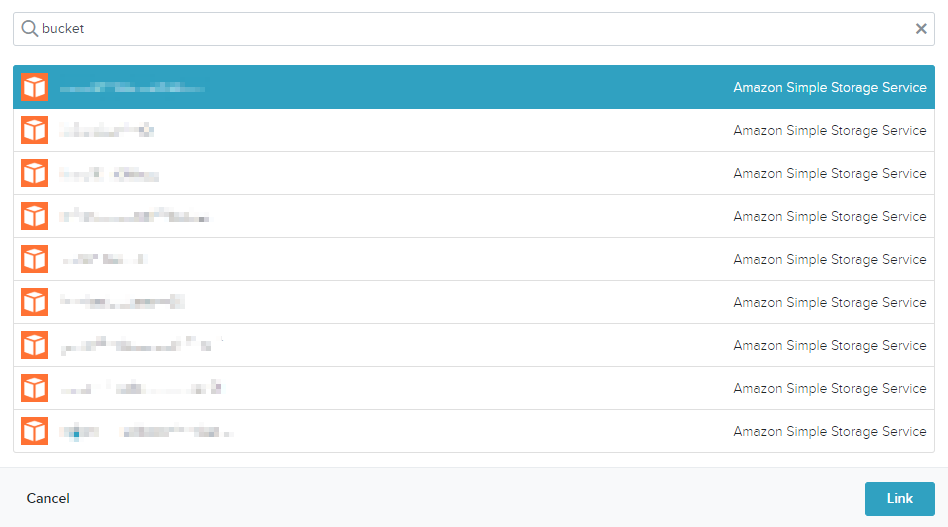
Task: Click the seventh row's S3 bucket icon
Action: pyautogui.click(x=34, y=344)
